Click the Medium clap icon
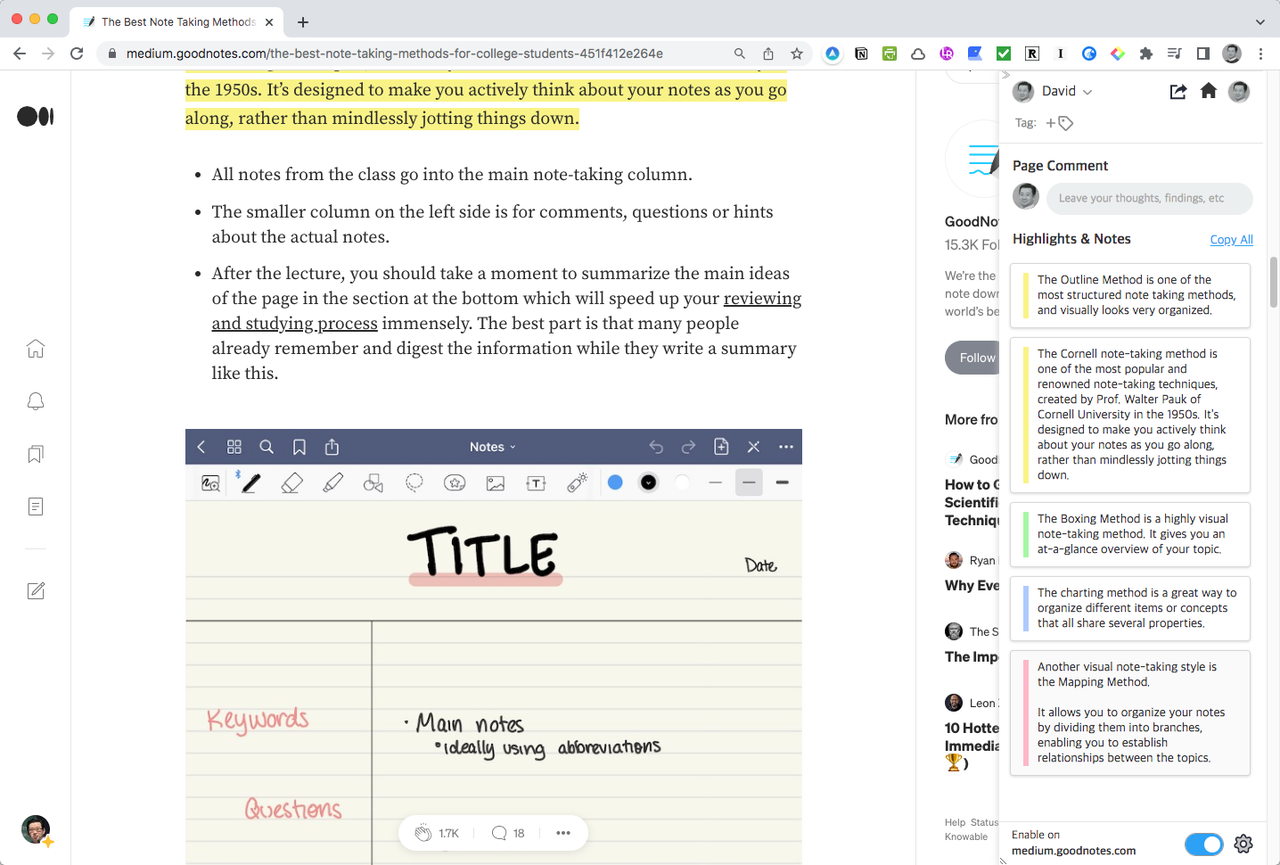Screen dimensions: 1280x865 423,833
